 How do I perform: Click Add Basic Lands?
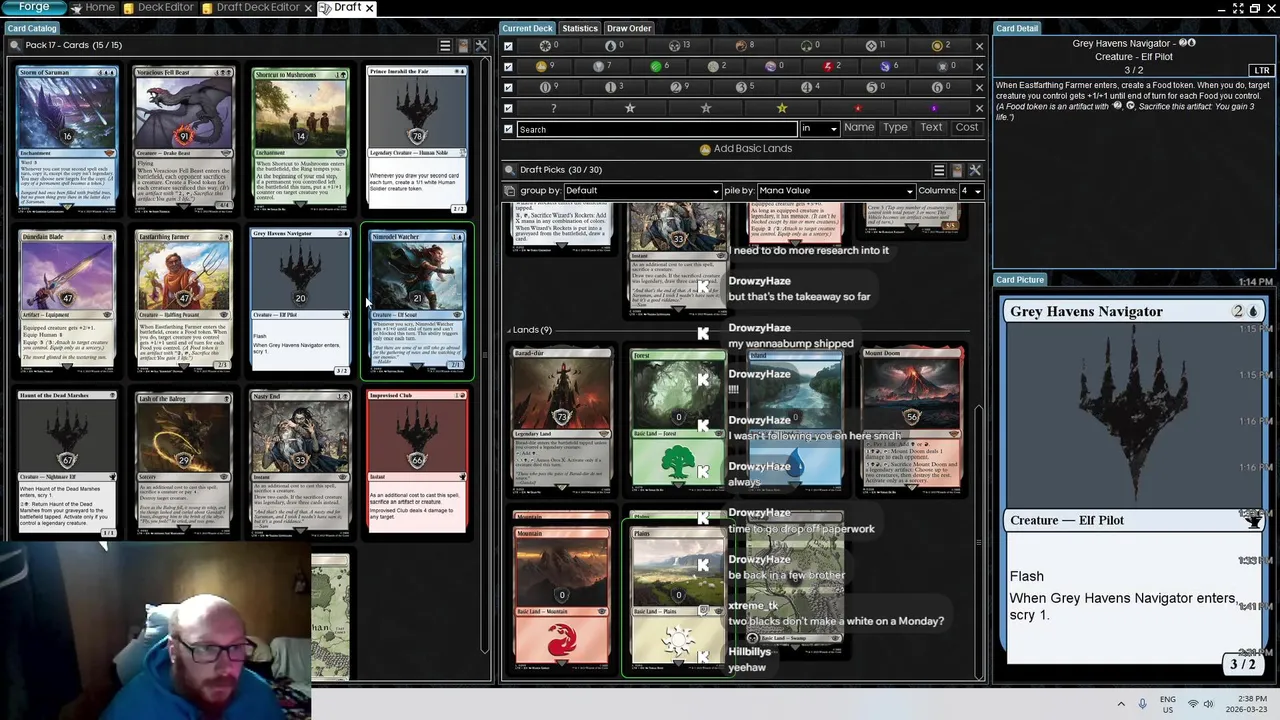click(745, 149)
